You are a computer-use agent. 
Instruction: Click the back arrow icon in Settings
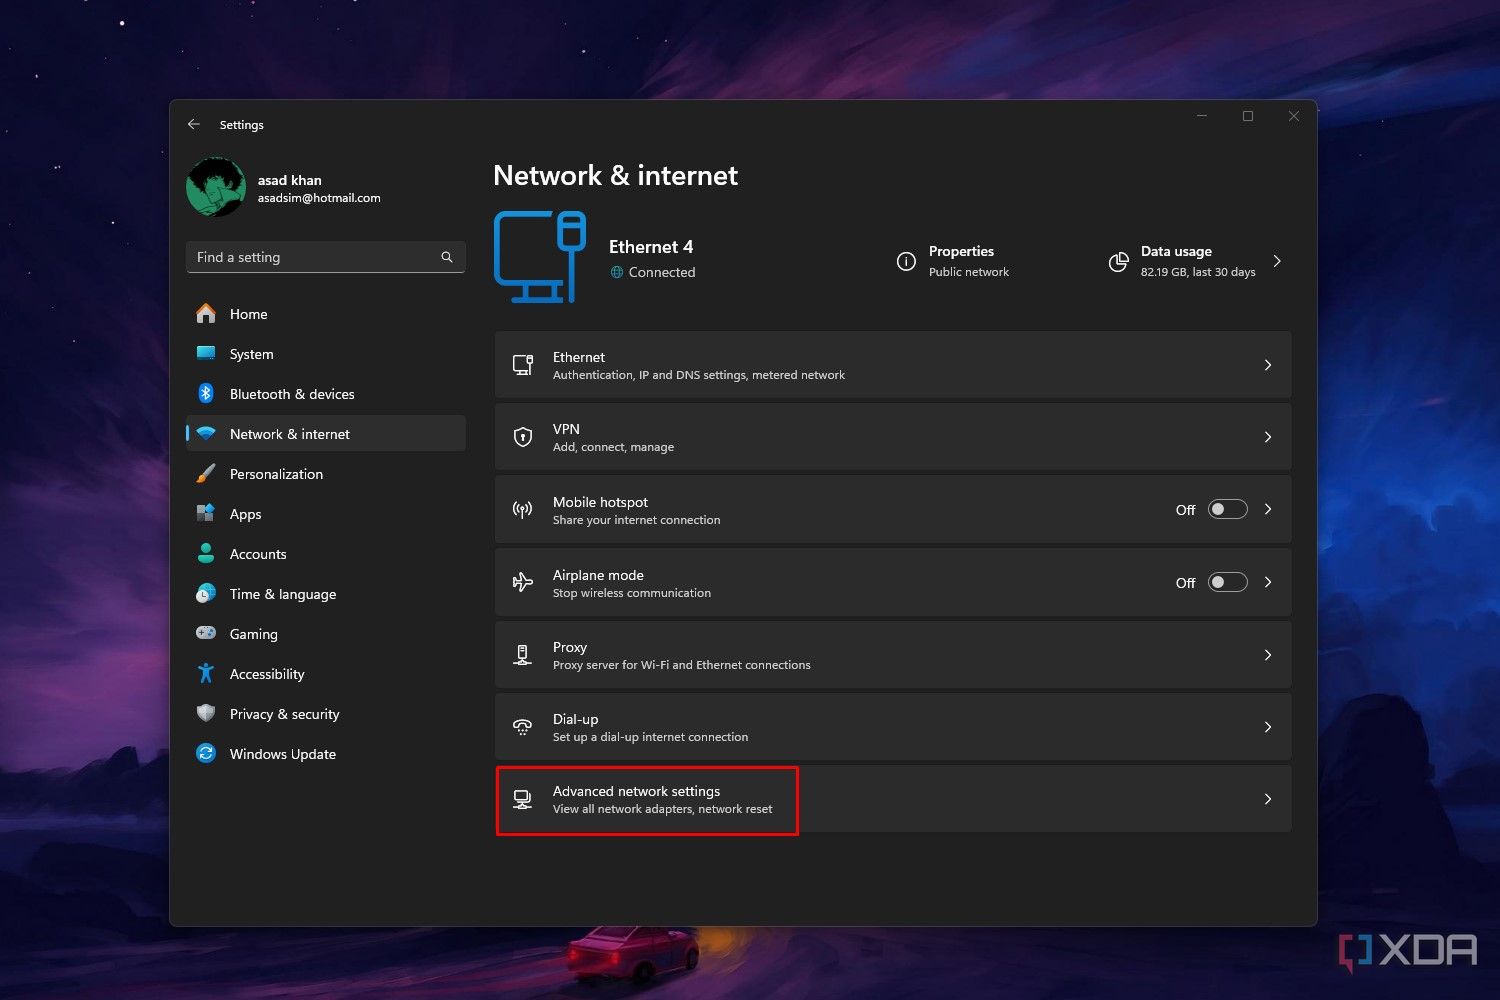[194, 124]
